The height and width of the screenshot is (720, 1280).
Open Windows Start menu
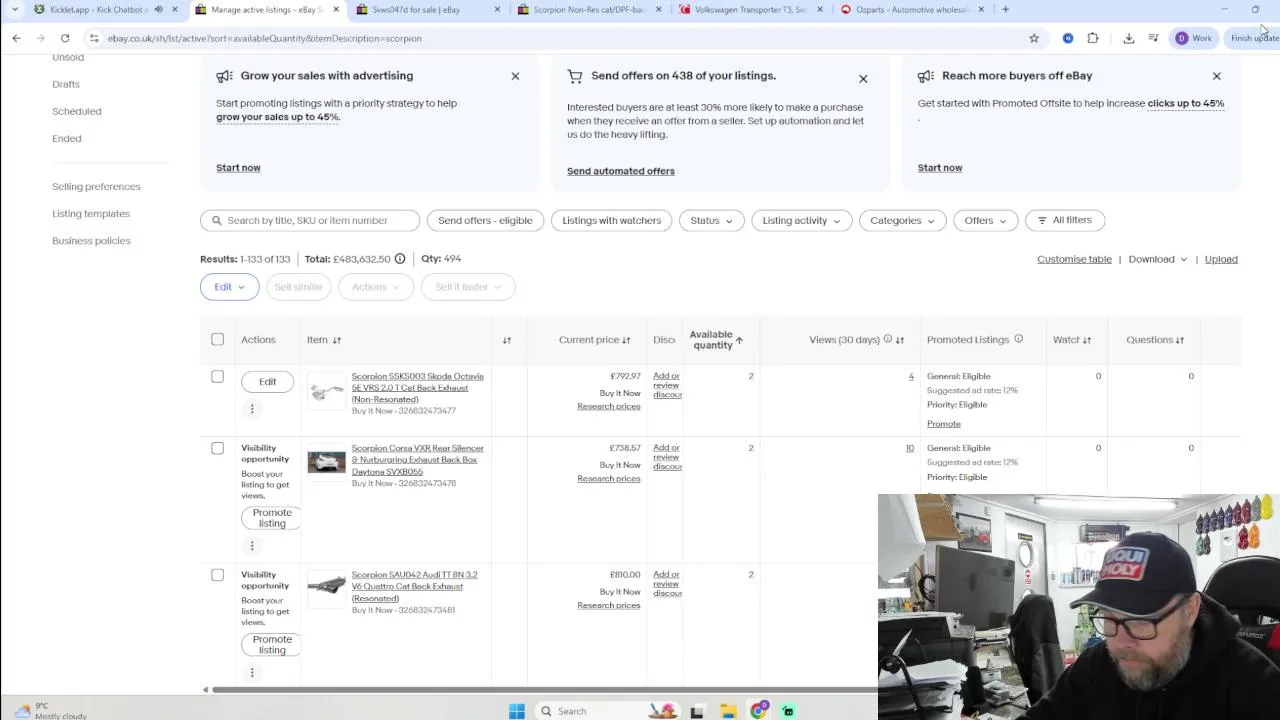517,711
